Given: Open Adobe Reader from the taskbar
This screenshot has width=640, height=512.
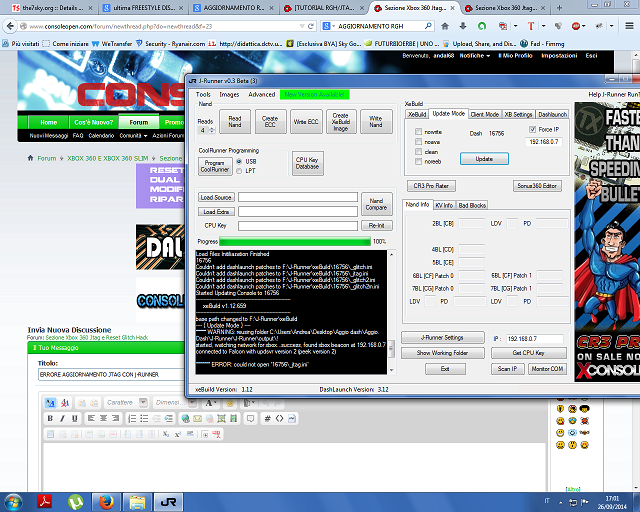Looking at the screenshot, I should tap(44, 502).
